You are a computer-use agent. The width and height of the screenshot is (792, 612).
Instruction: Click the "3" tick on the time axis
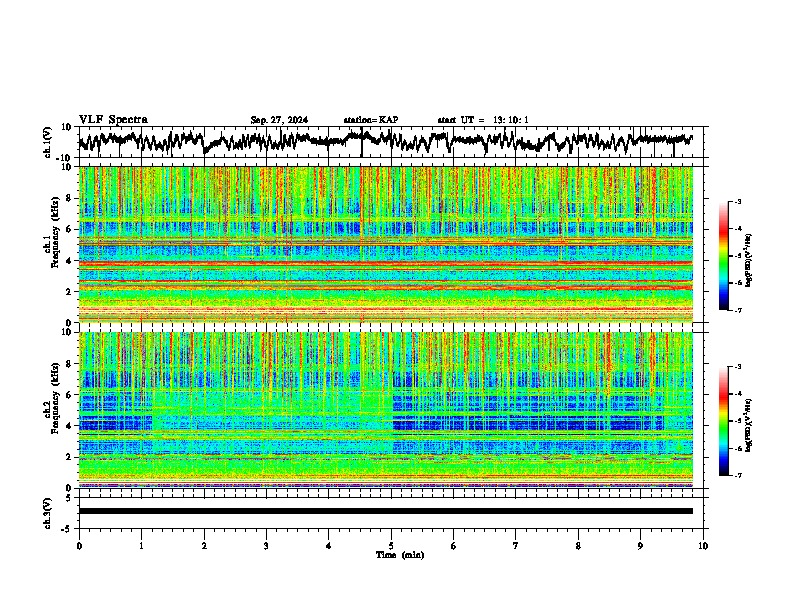click(266, 546)
